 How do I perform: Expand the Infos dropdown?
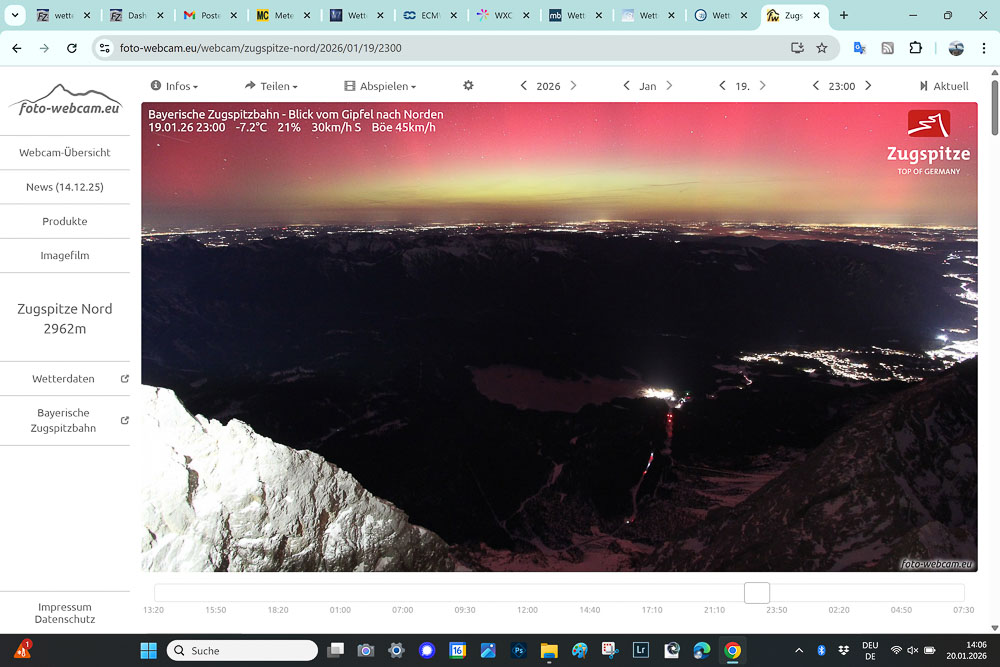174,86
